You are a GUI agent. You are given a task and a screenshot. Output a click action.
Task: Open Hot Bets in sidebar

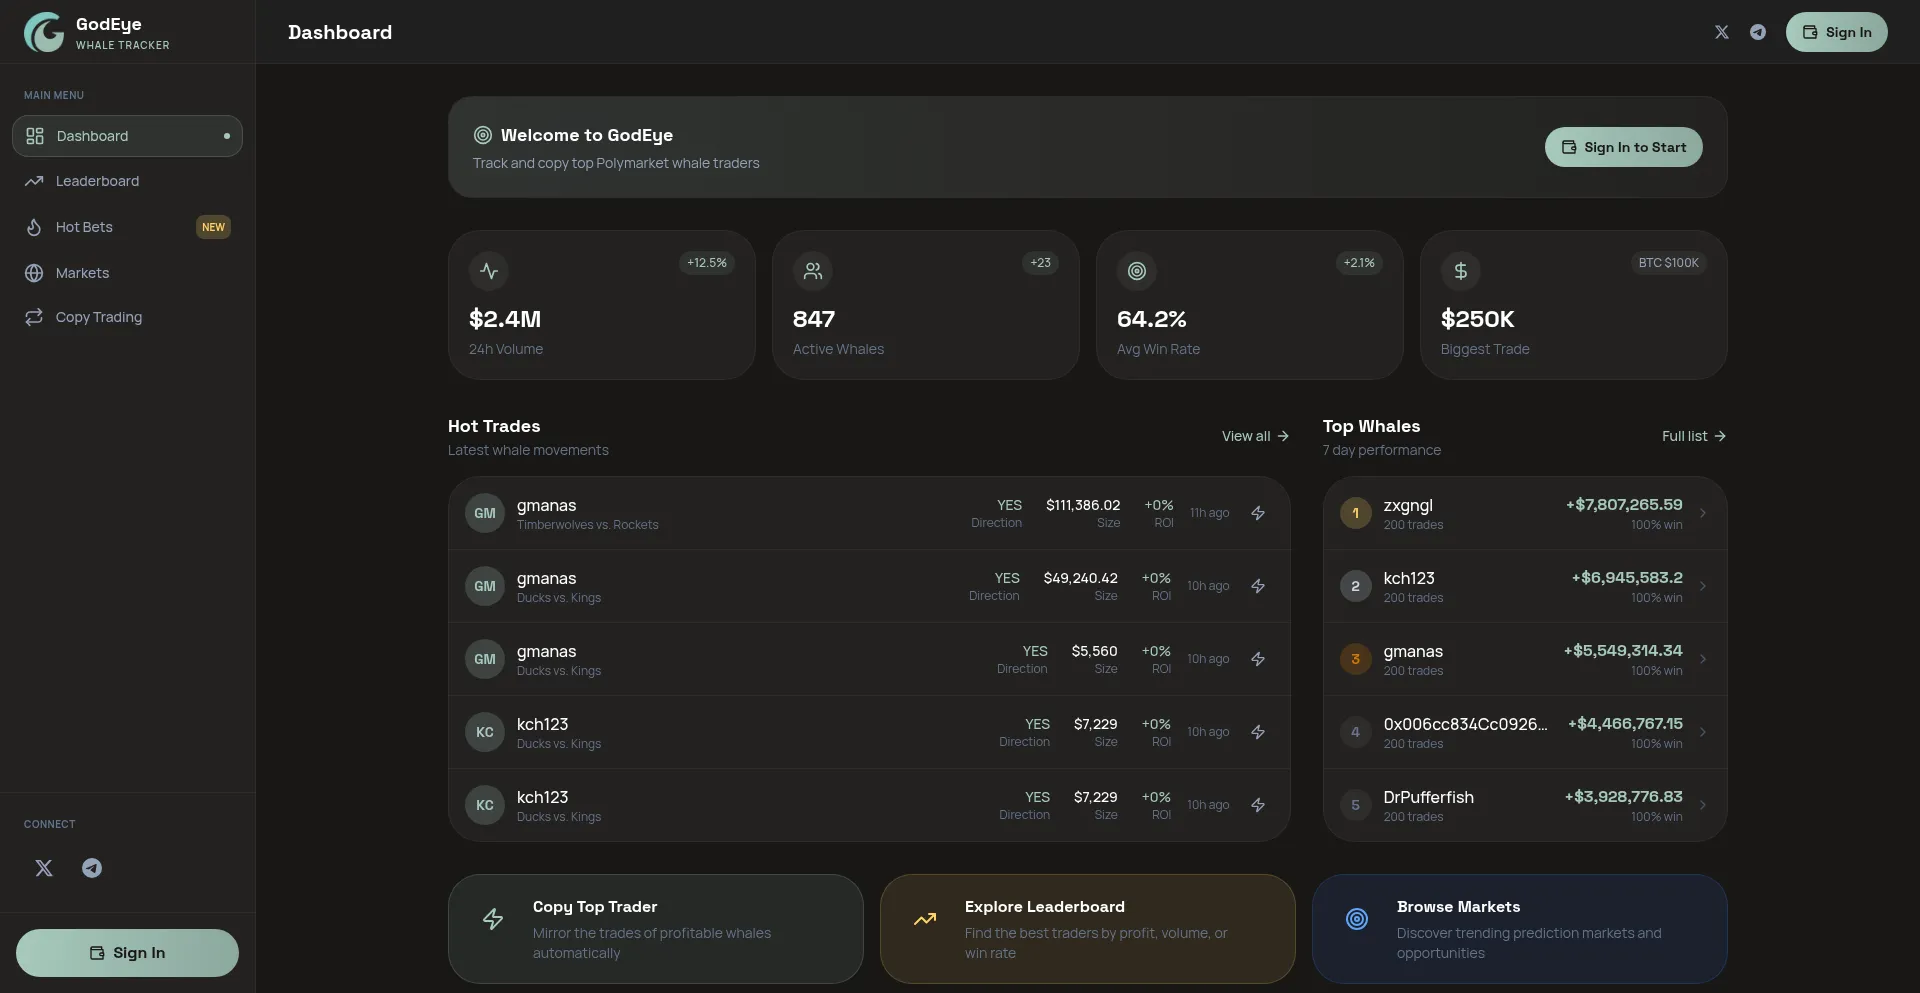[x=84, y=227]
